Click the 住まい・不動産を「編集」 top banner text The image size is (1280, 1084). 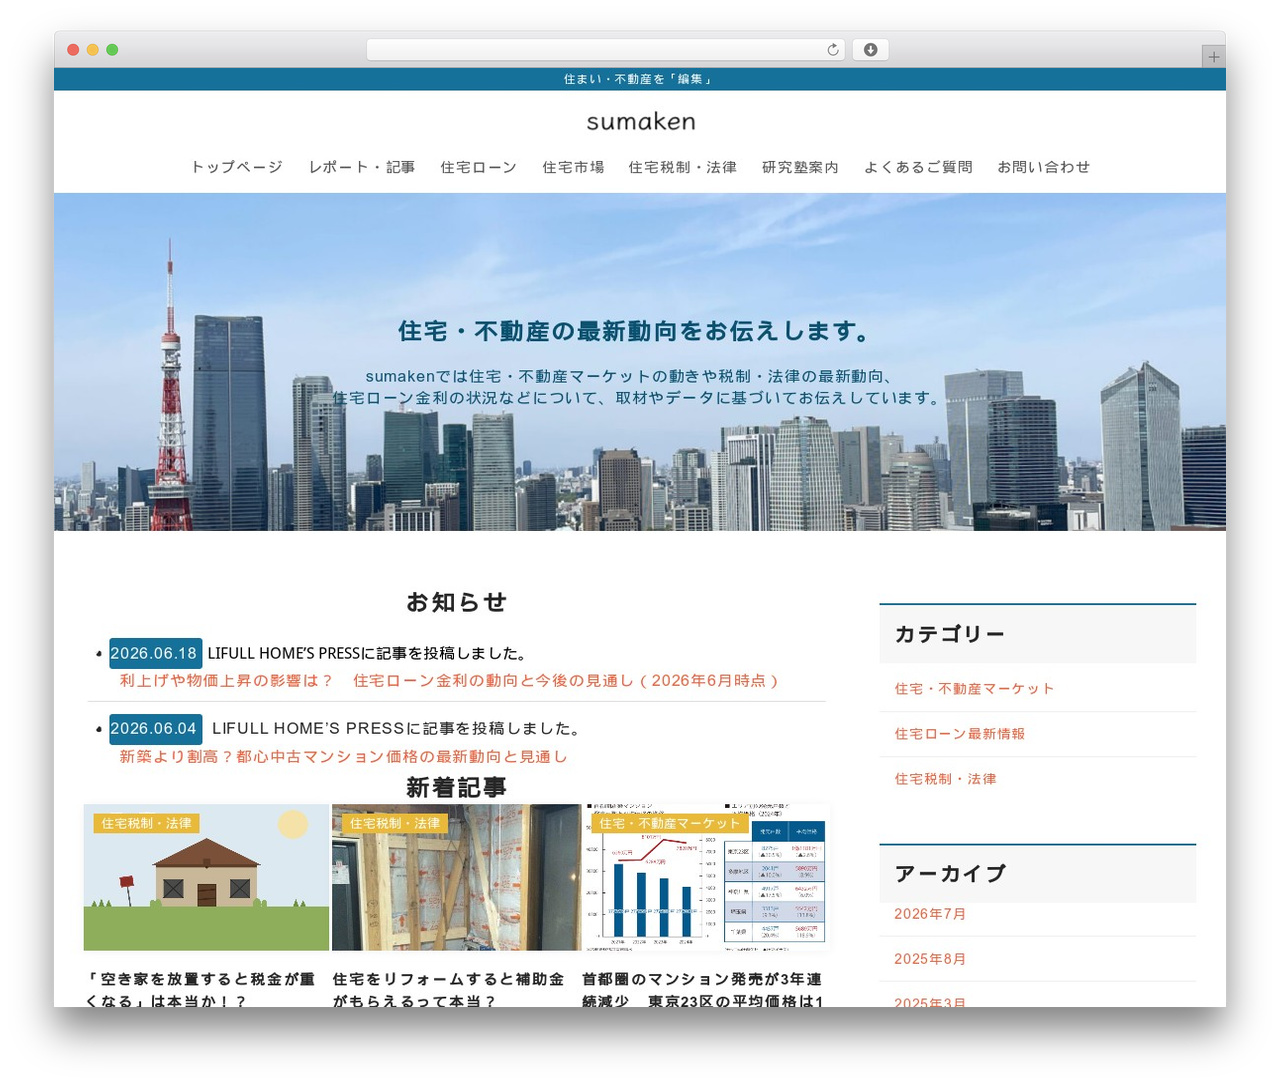(640, 79)
